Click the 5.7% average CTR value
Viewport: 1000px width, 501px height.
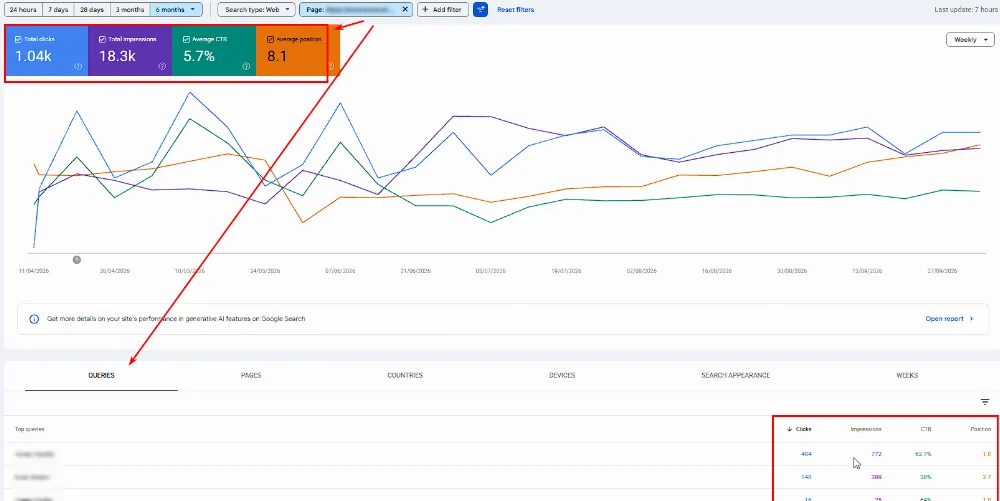pos(199,56)
